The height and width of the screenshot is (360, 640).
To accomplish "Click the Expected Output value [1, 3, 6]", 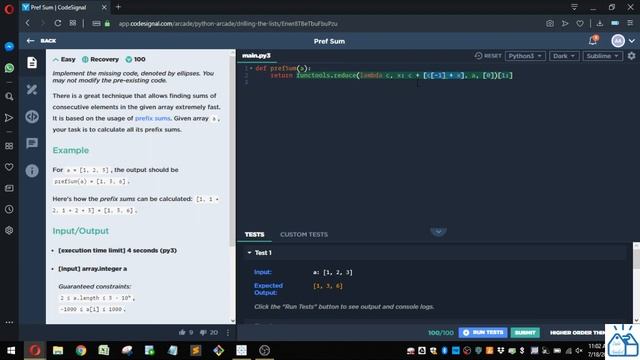I will coord(328,286).
